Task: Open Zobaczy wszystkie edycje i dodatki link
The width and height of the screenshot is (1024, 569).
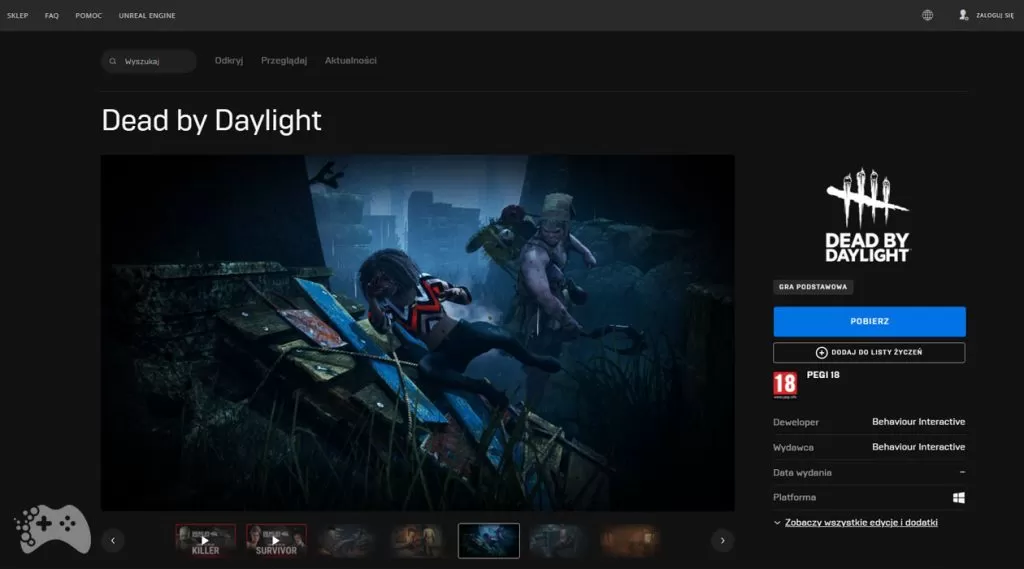Action: [861, 523]
